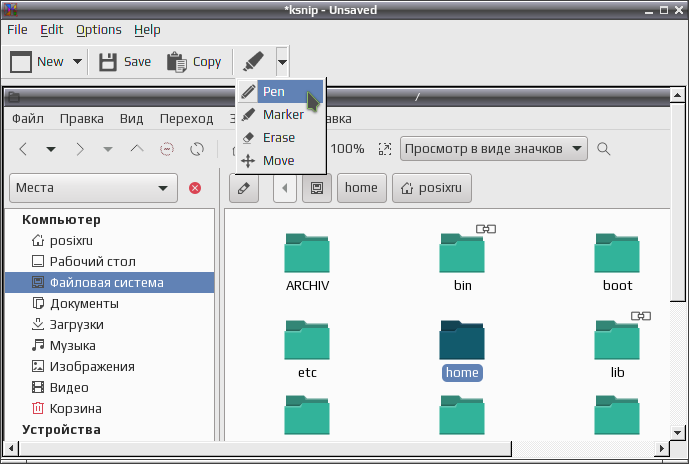Open the paint tool selector arrow
The width and height of the screenshot is (689, 464).
pyautogui.click(x=282, y=62)
